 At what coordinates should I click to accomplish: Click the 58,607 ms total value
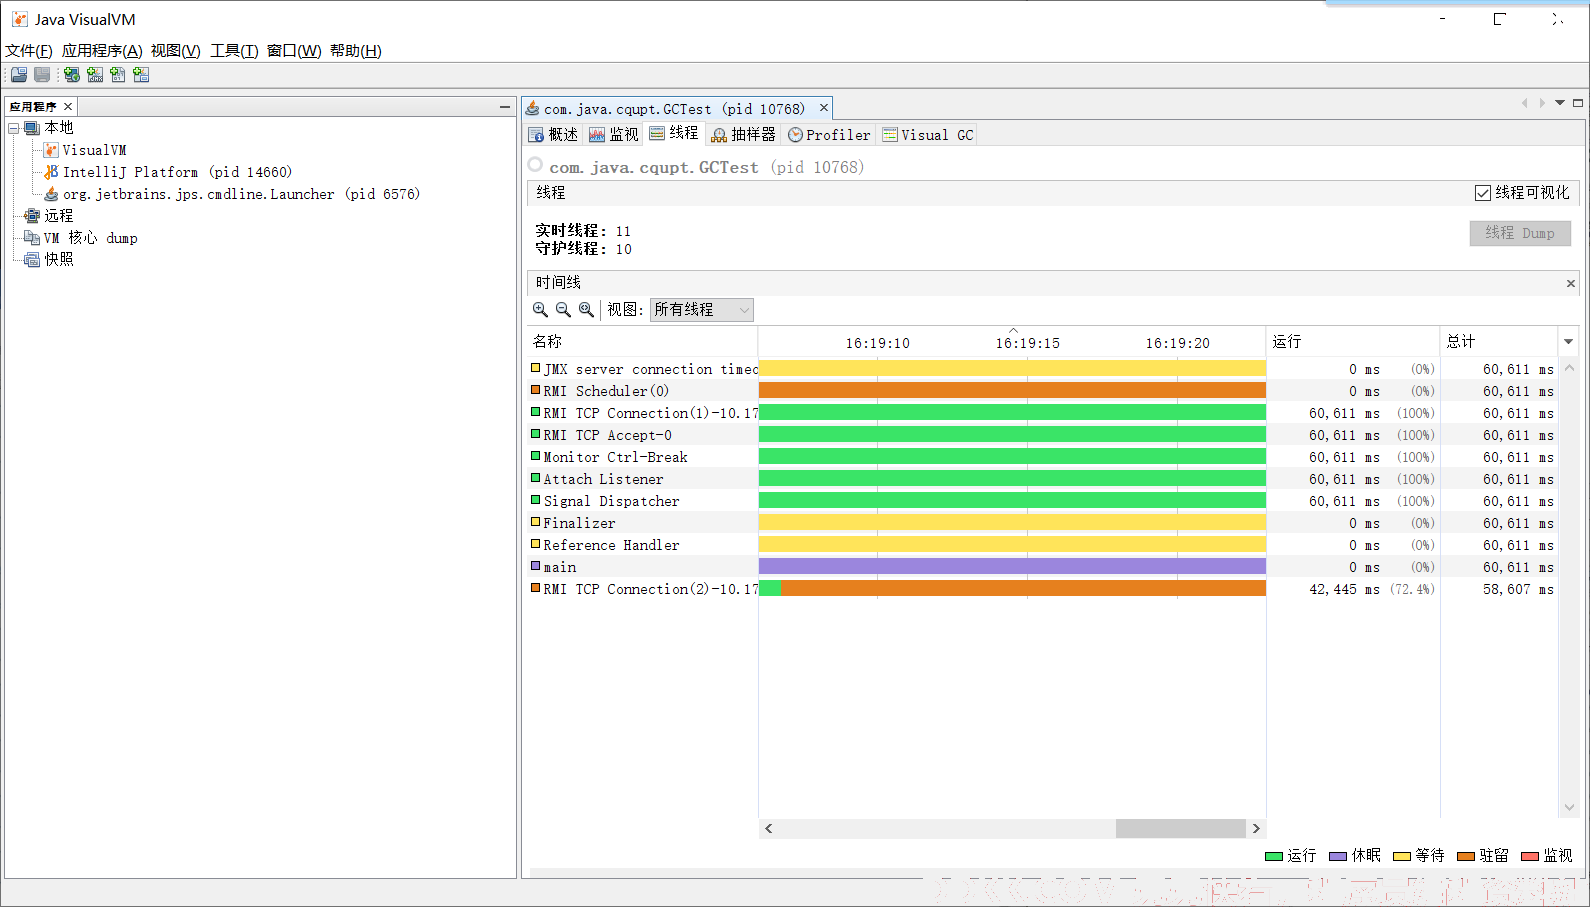[x=1518, y=590]
